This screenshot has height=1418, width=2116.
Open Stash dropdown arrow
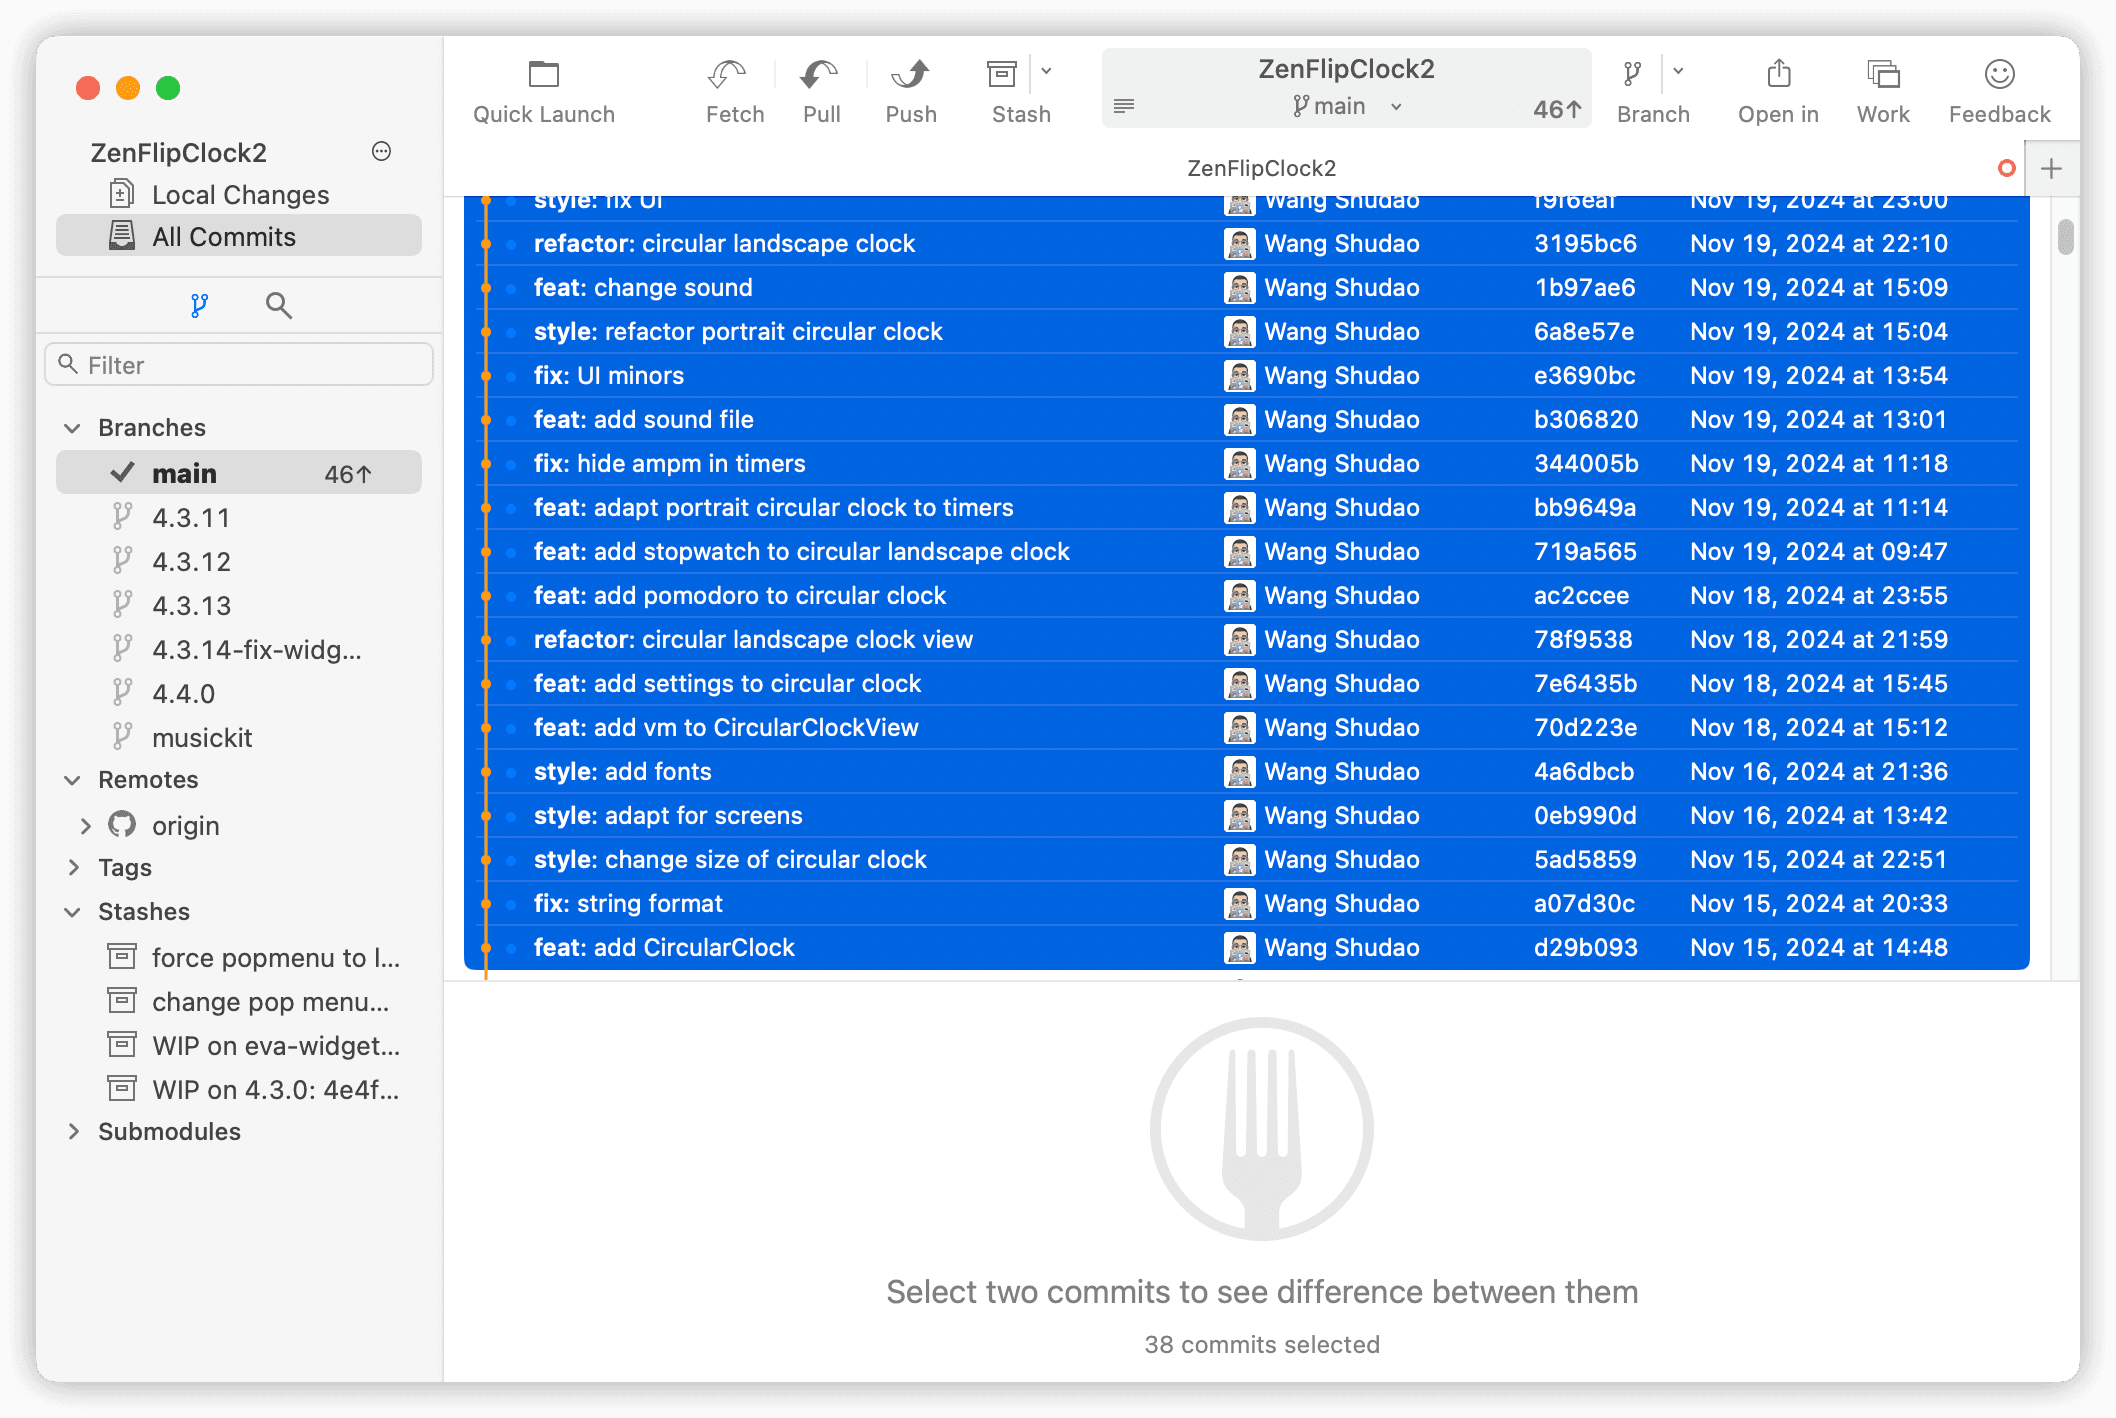tap(1046, 72)
